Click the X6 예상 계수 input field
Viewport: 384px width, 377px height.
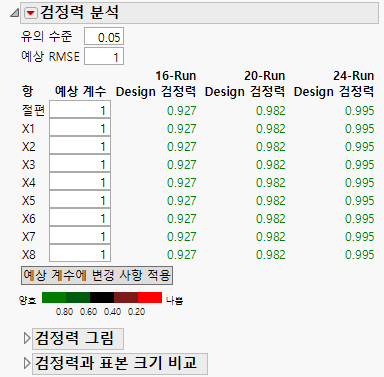(x=80, y=218)
